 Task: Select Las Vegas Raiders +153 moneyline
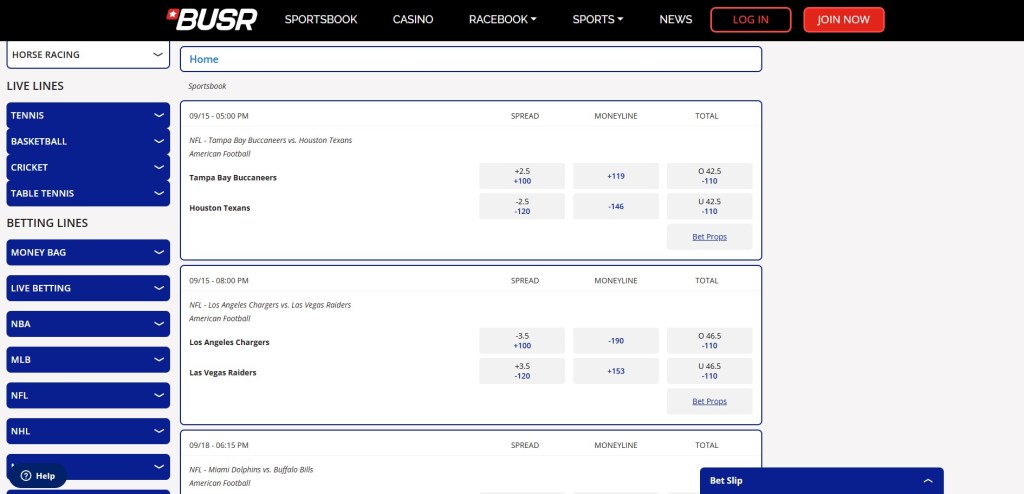tap(616, 371)
